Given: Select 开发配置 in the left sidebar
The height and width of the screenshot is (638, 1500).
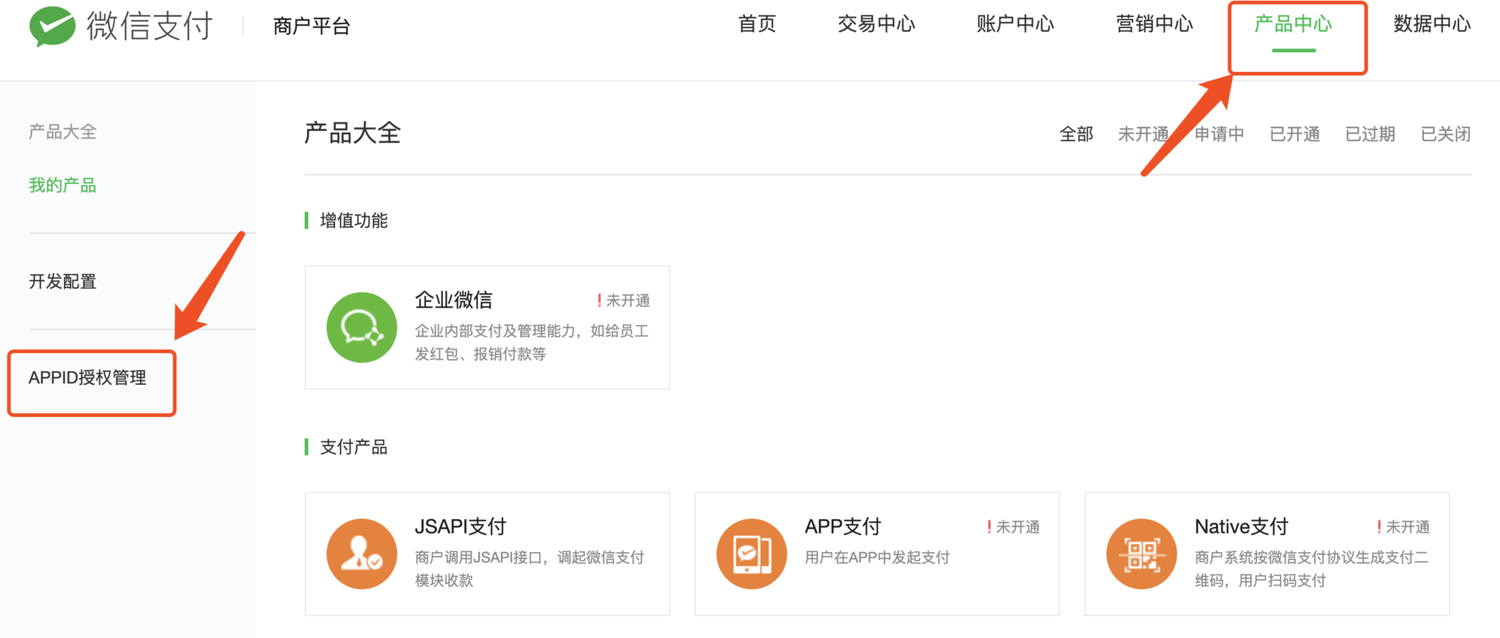Looking at the screenshot, I should coord(62,282).
